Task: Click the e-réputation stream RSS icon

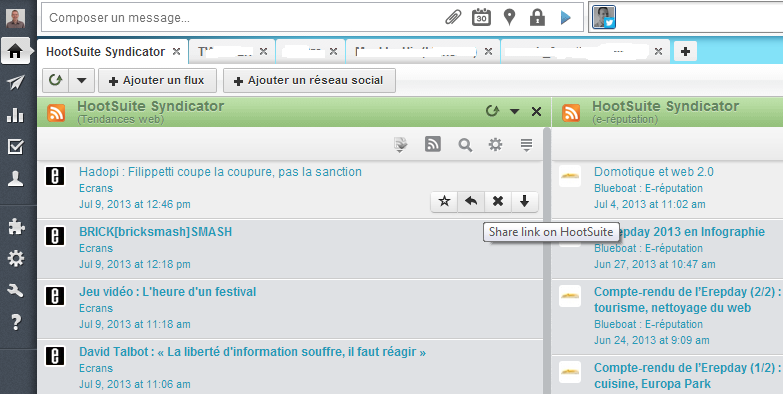Action: (x=571, y=113)
